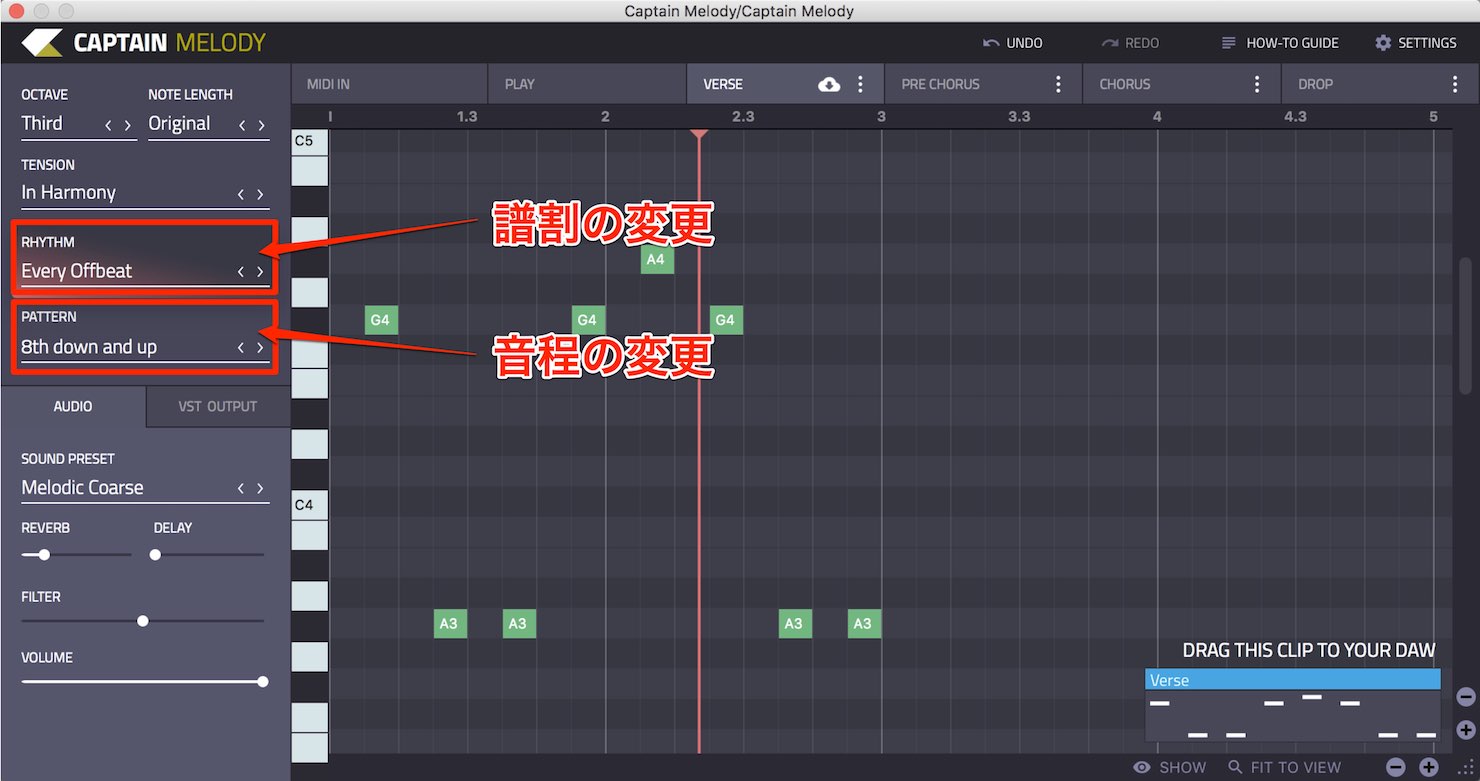Click the Delay slider handle
1480x781 pixels.
coord(155,554)
